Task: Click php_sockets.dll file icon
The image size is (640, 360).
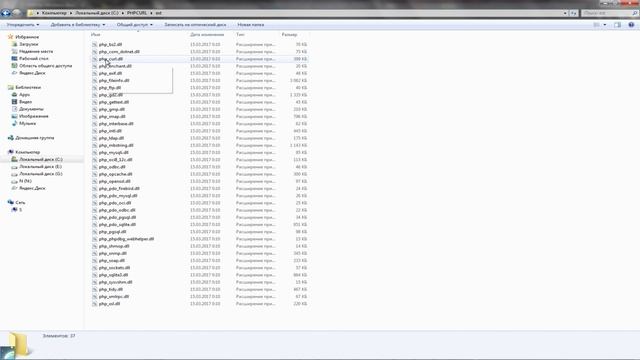Action: [x=95, y=268]
